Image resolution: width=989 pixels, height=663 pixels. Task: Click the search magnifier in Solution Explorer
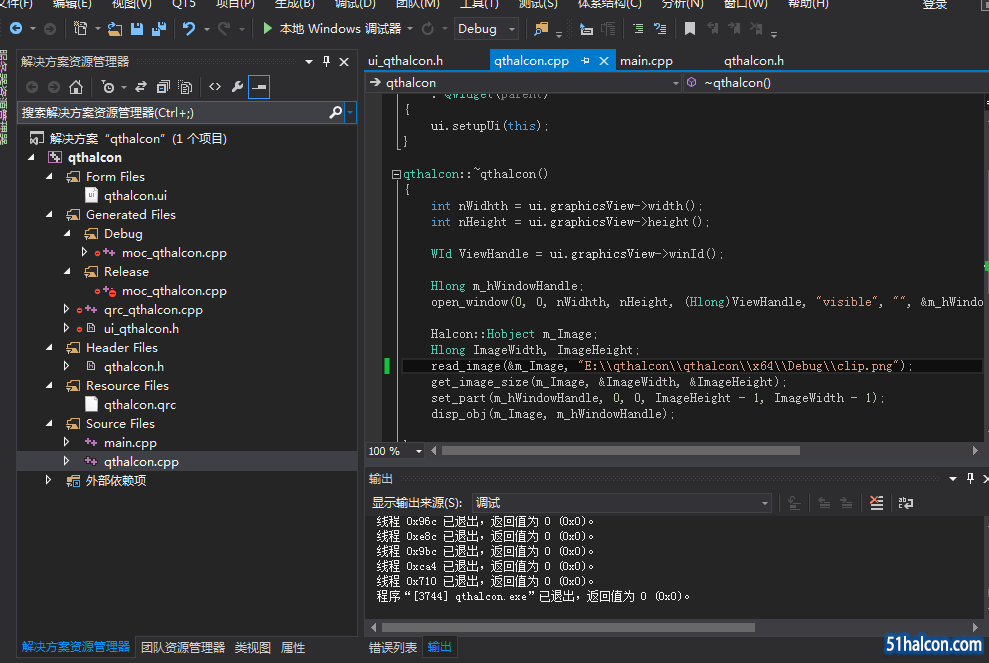(x=335, y=113)
